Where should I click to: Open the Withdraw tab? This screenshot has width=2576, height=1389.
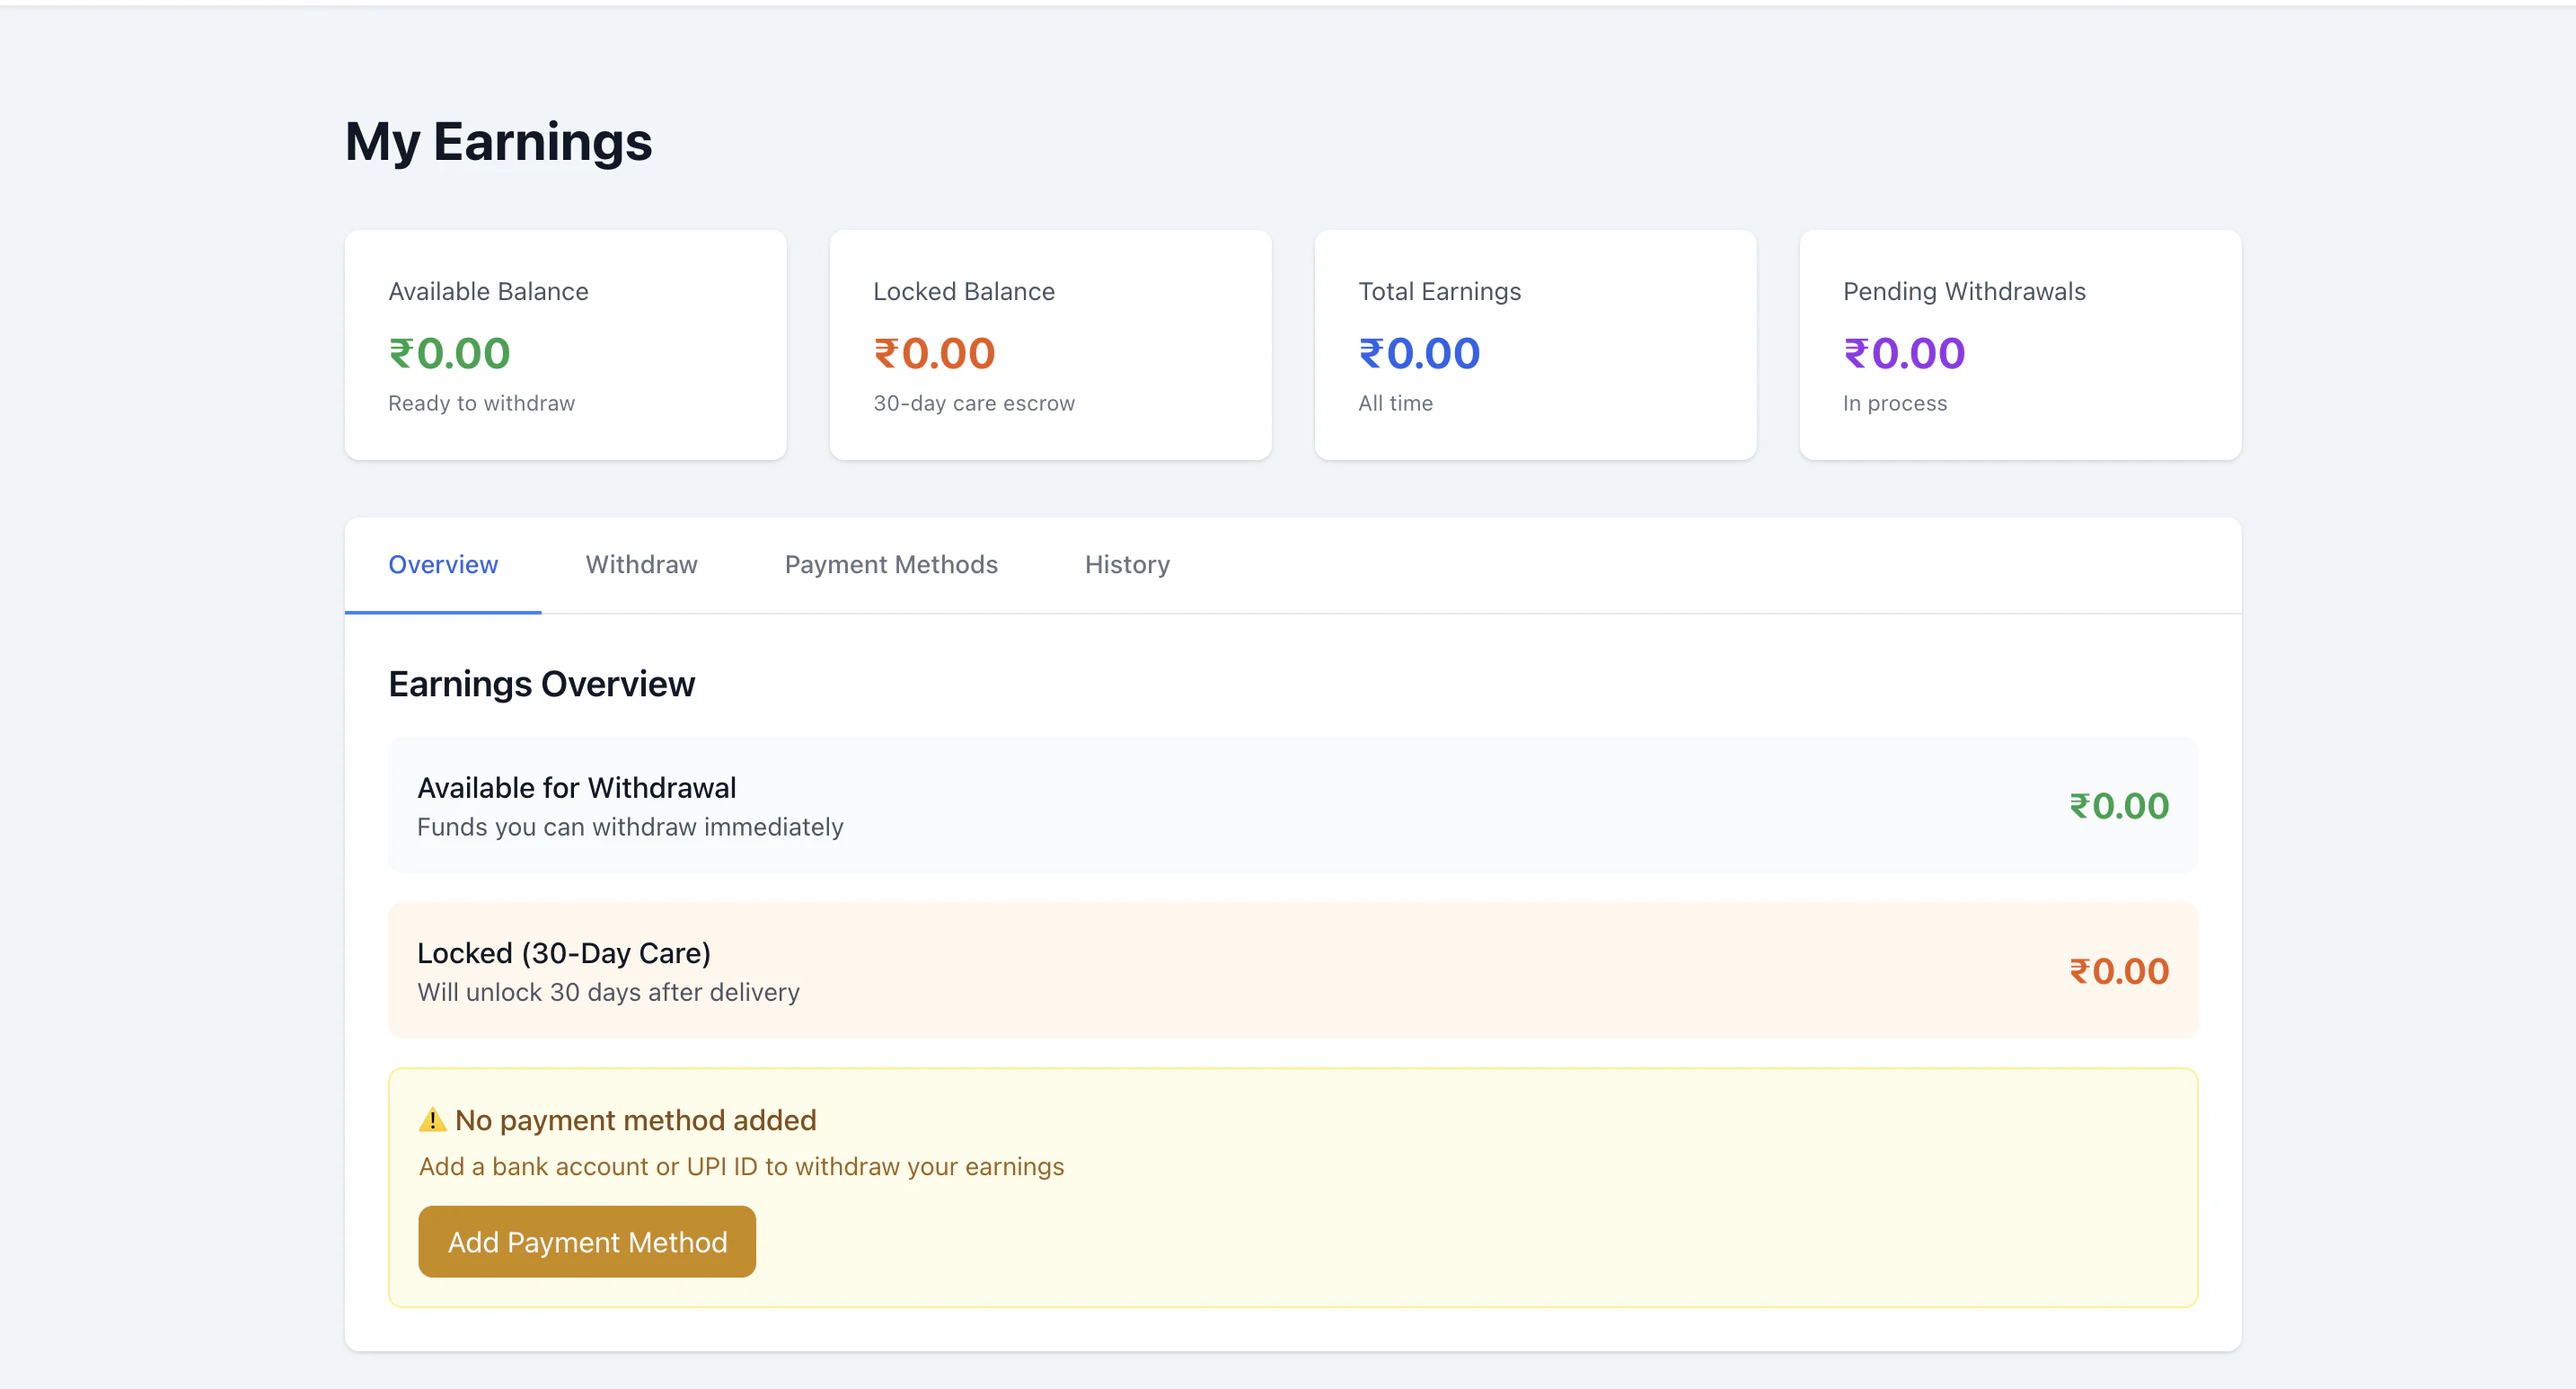tap(641, 564)
